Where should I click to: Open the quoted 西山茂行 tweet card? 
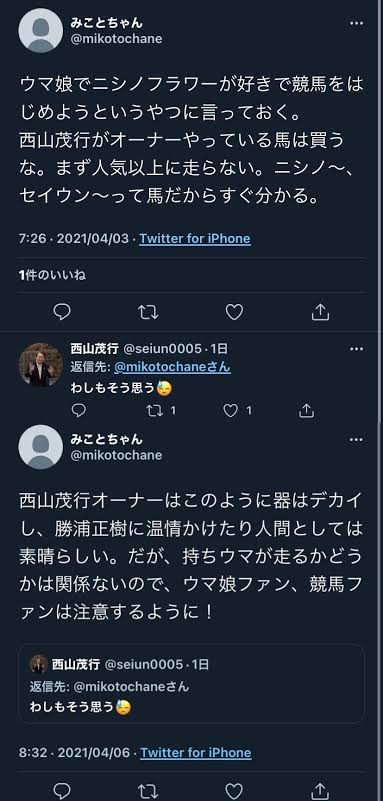point(192,684)
